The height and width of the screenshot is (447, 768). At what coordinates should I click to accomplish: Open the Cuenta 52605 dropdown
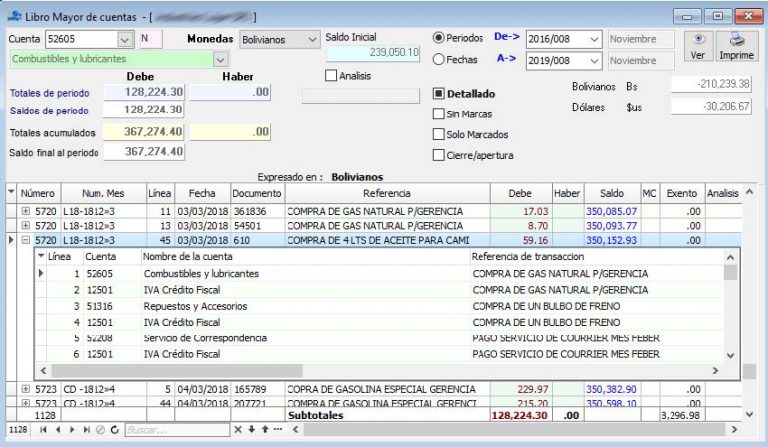click(x=125, y=39)
